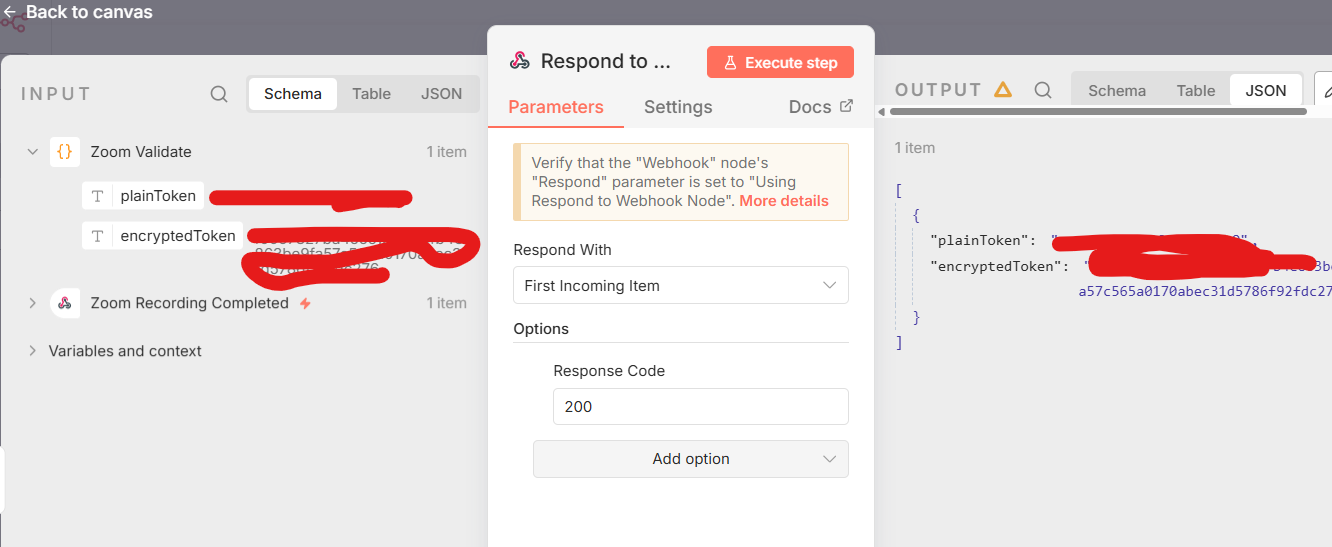Switch INPUT view to Table
Screen dimensions: 1332x547
[371, 94]
